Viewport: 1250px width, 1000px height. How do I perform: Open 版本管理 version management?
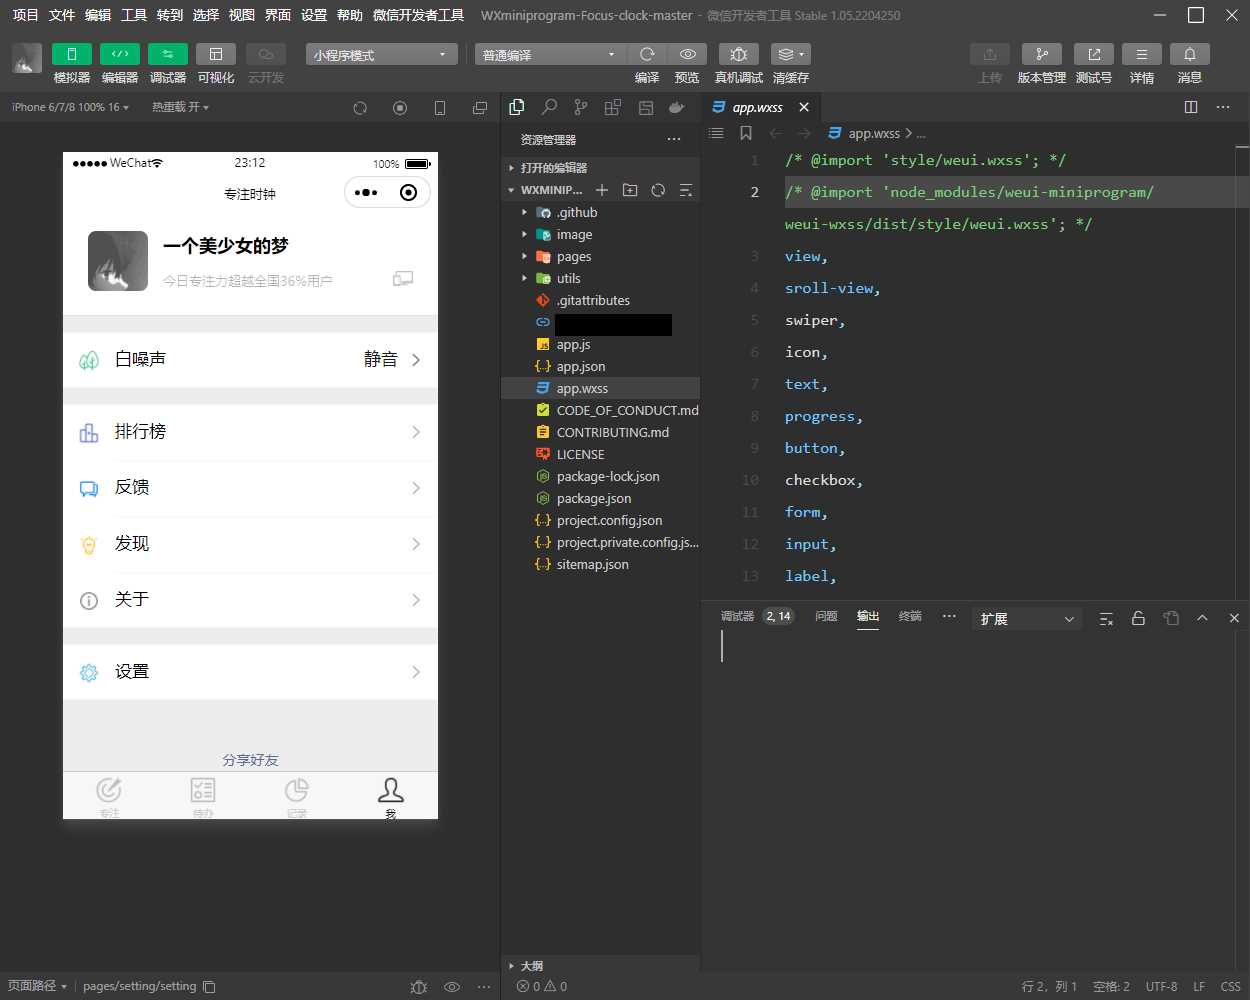1042,54
